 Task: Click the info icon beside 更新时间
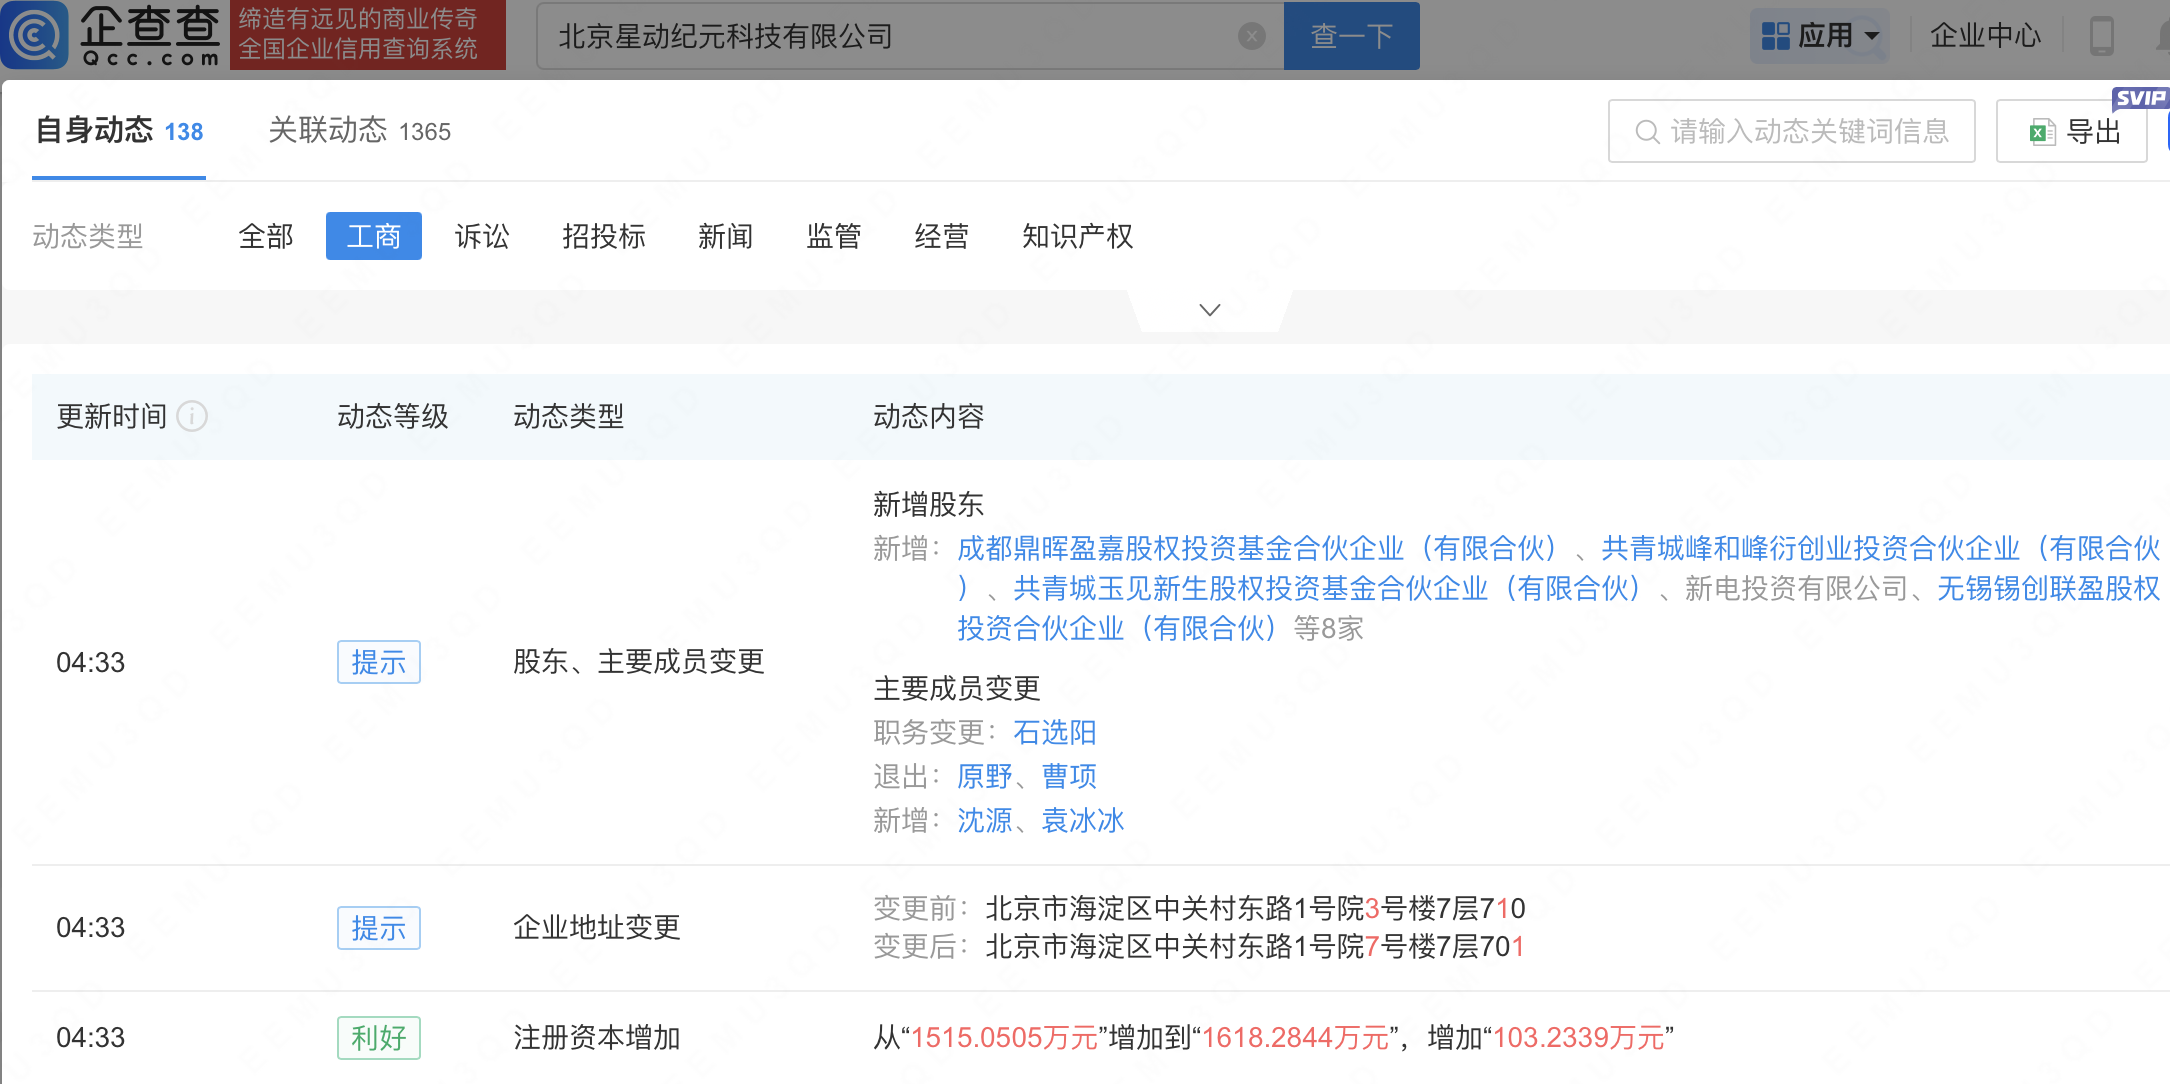(x=192, y=416)
